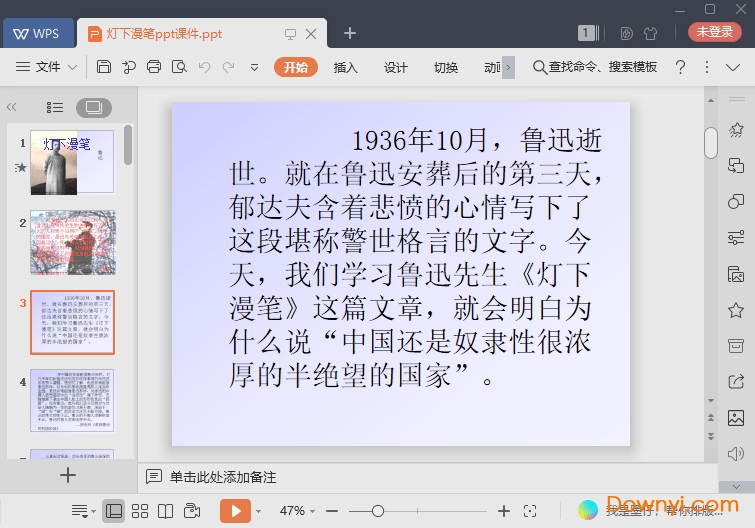Start the slideshow with the orange play button

[235, 511]
